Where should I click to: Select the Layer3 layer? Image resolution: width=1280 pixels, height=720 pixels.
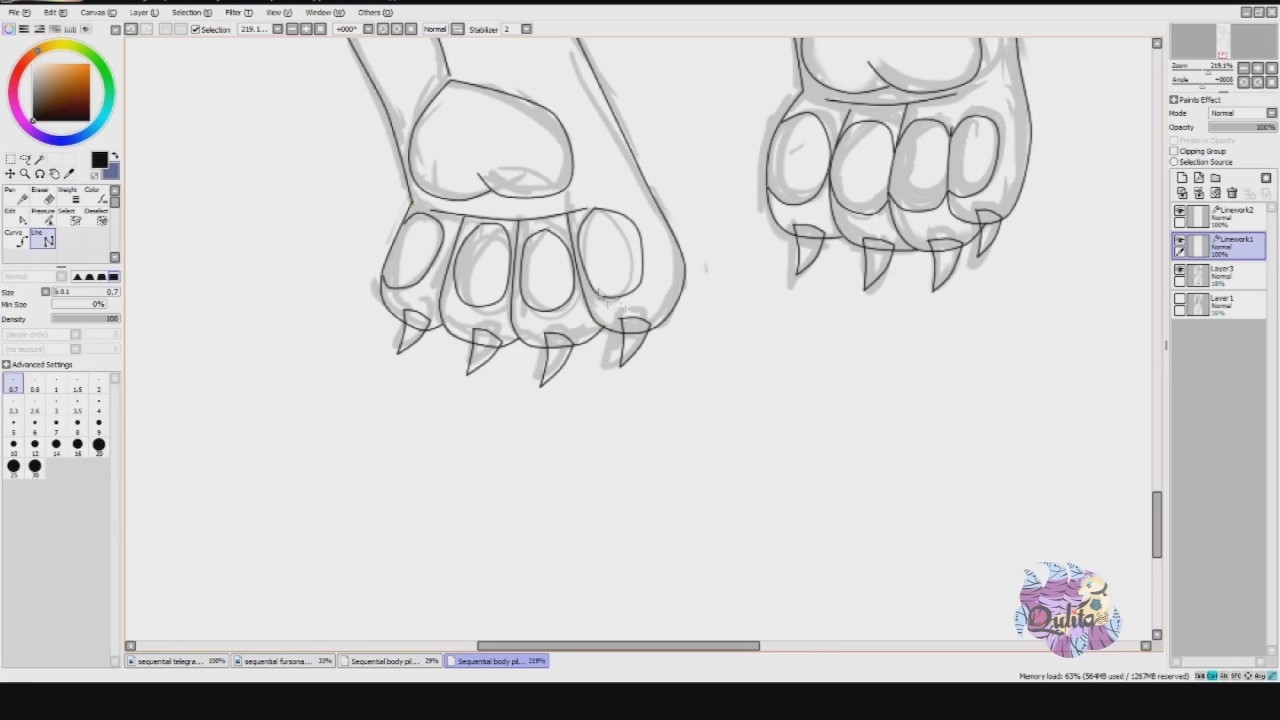tap(1219, 275)
